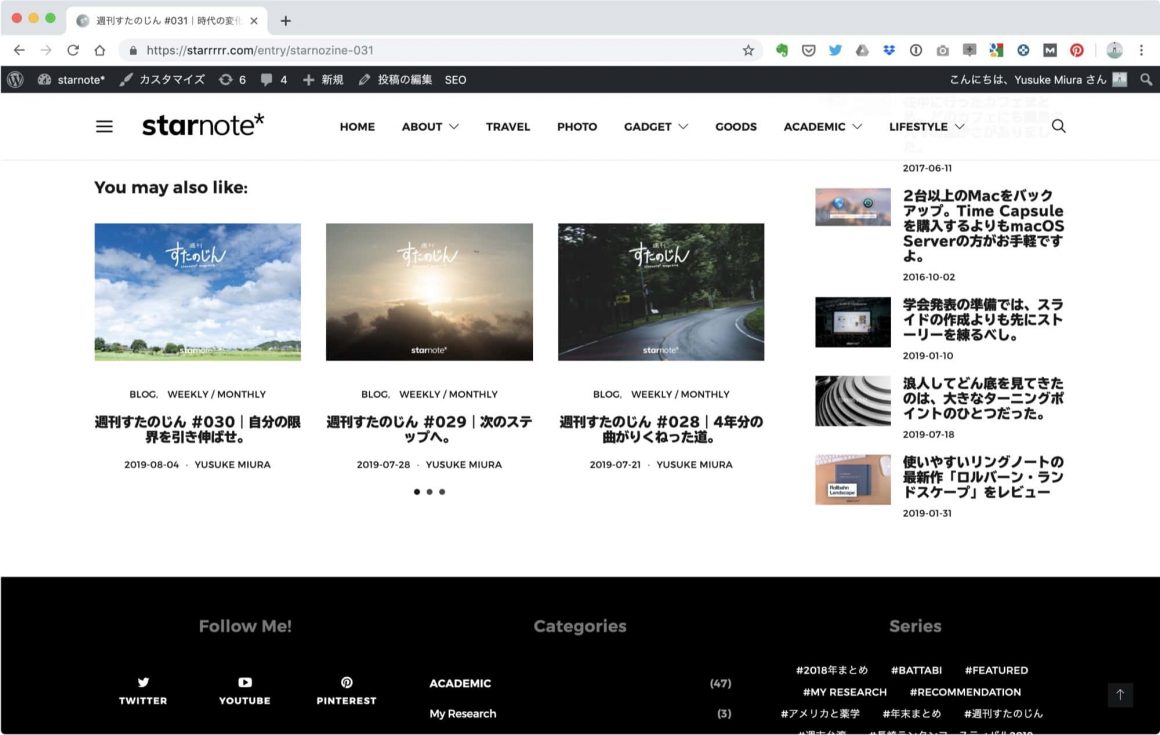Select the third carousel pagination dot
Screen dimensions: 1160x735
click(442, 492)
